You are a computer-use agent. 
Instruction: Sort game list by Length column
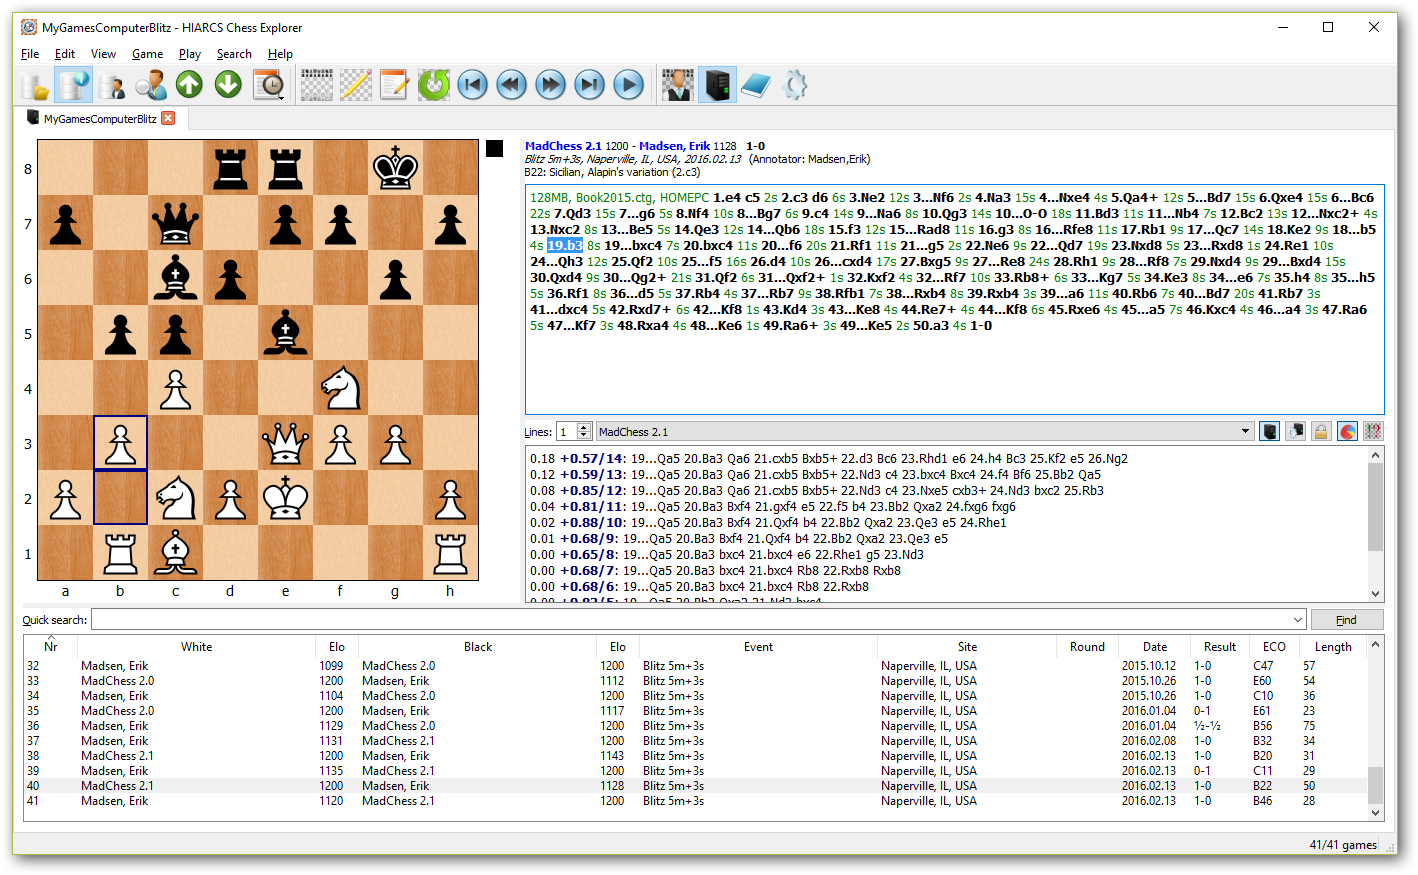point(1333,647)
